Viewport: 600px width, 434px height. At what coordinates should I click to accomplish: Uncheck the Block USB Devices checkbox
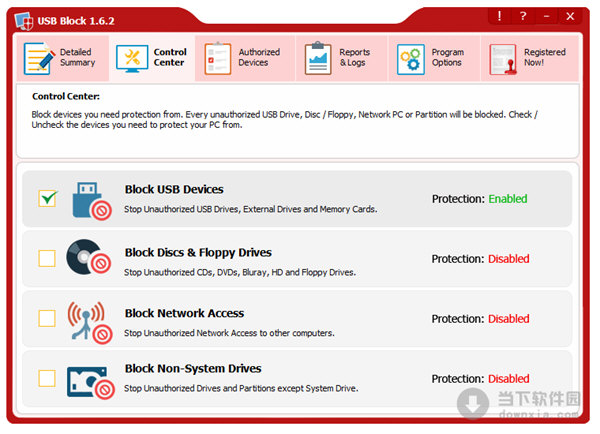point(47,199)
